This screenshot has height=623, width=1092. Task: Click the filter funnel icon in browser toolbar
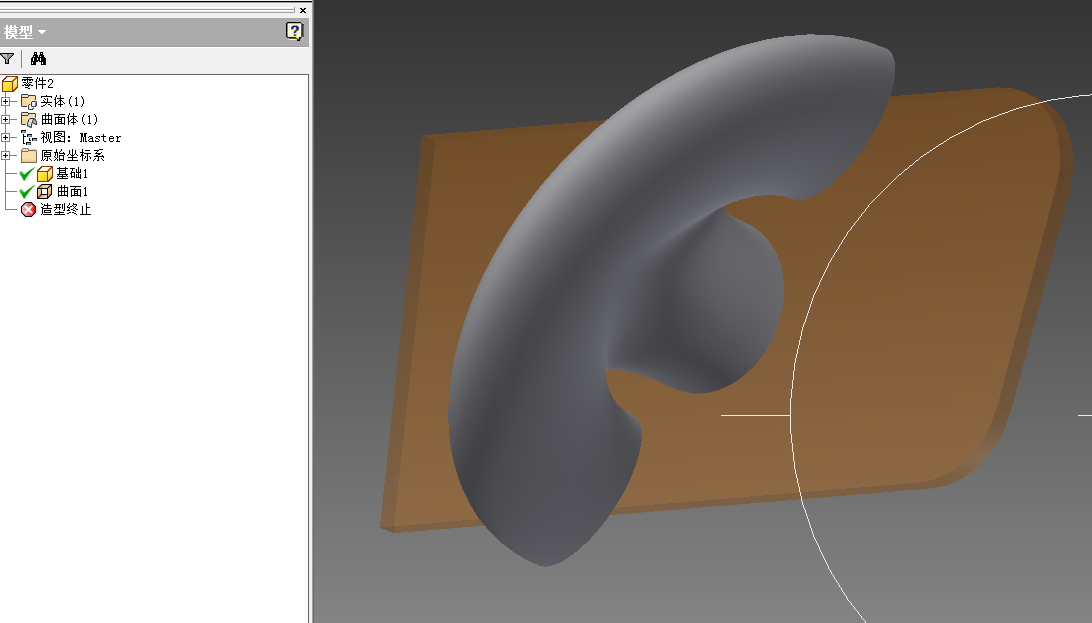point(8,58)
